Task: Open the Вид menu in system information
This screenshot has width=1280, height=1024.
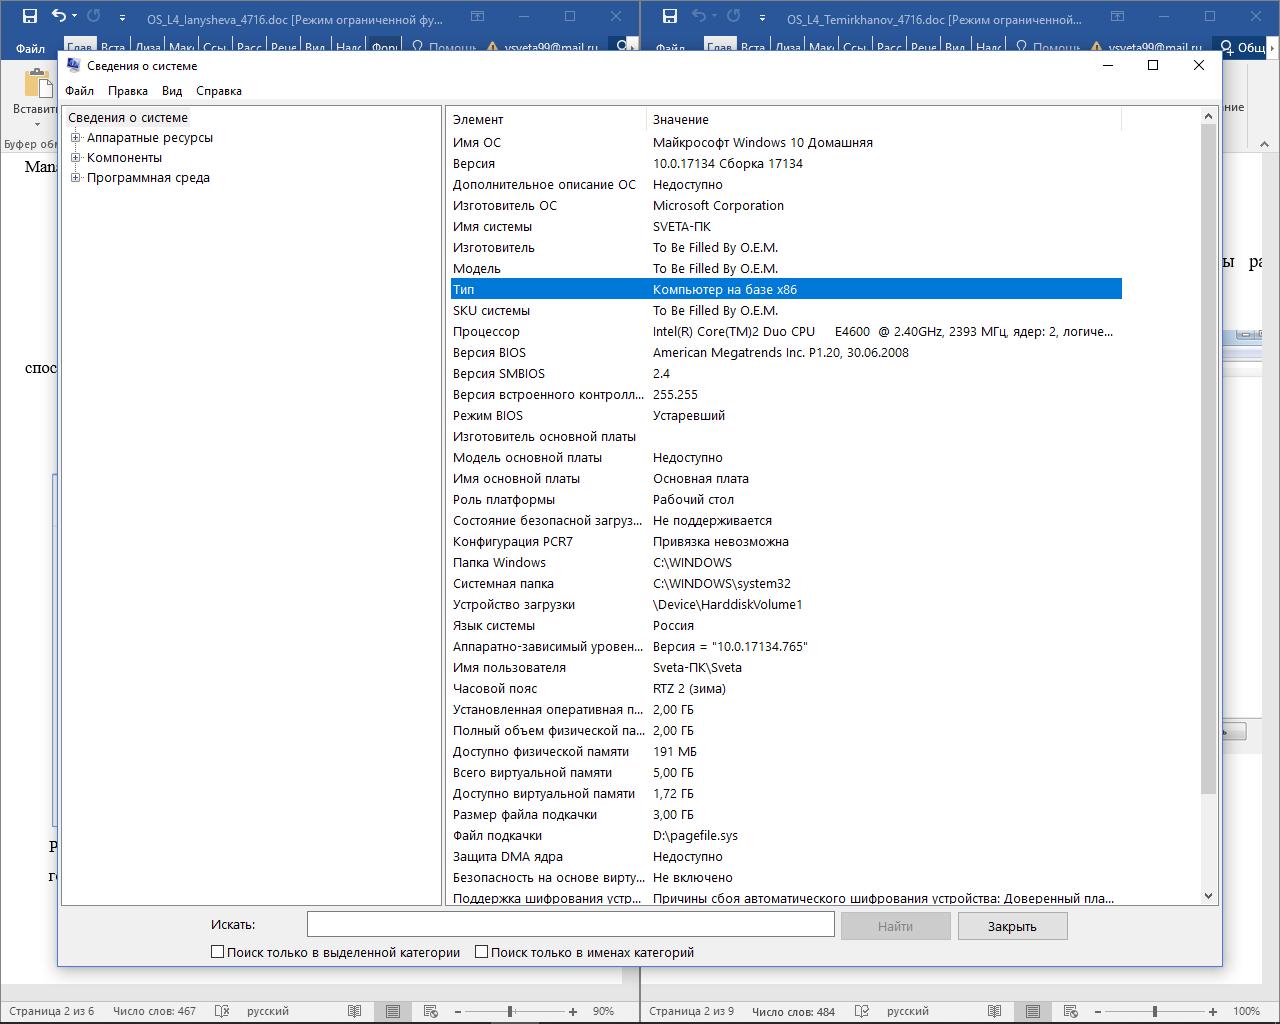Action: click(172, 91)
